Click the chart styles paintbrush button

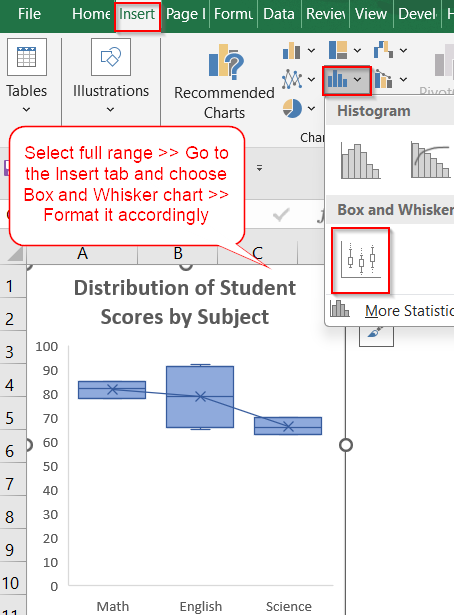click(x=376, y=336)
